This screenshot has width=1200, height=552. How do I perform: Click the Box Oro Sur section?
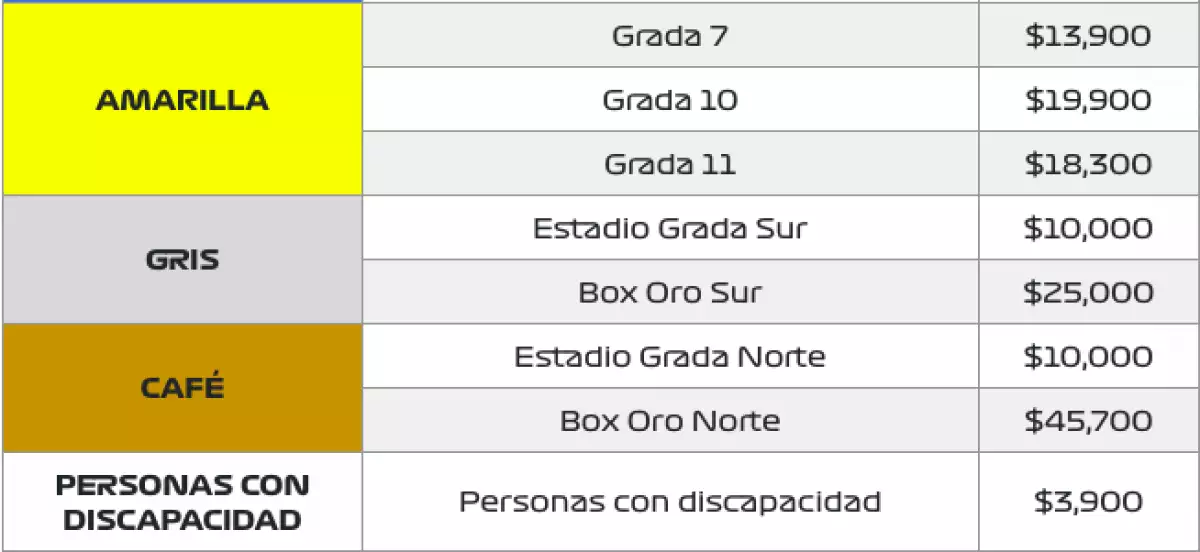[670, 292]
